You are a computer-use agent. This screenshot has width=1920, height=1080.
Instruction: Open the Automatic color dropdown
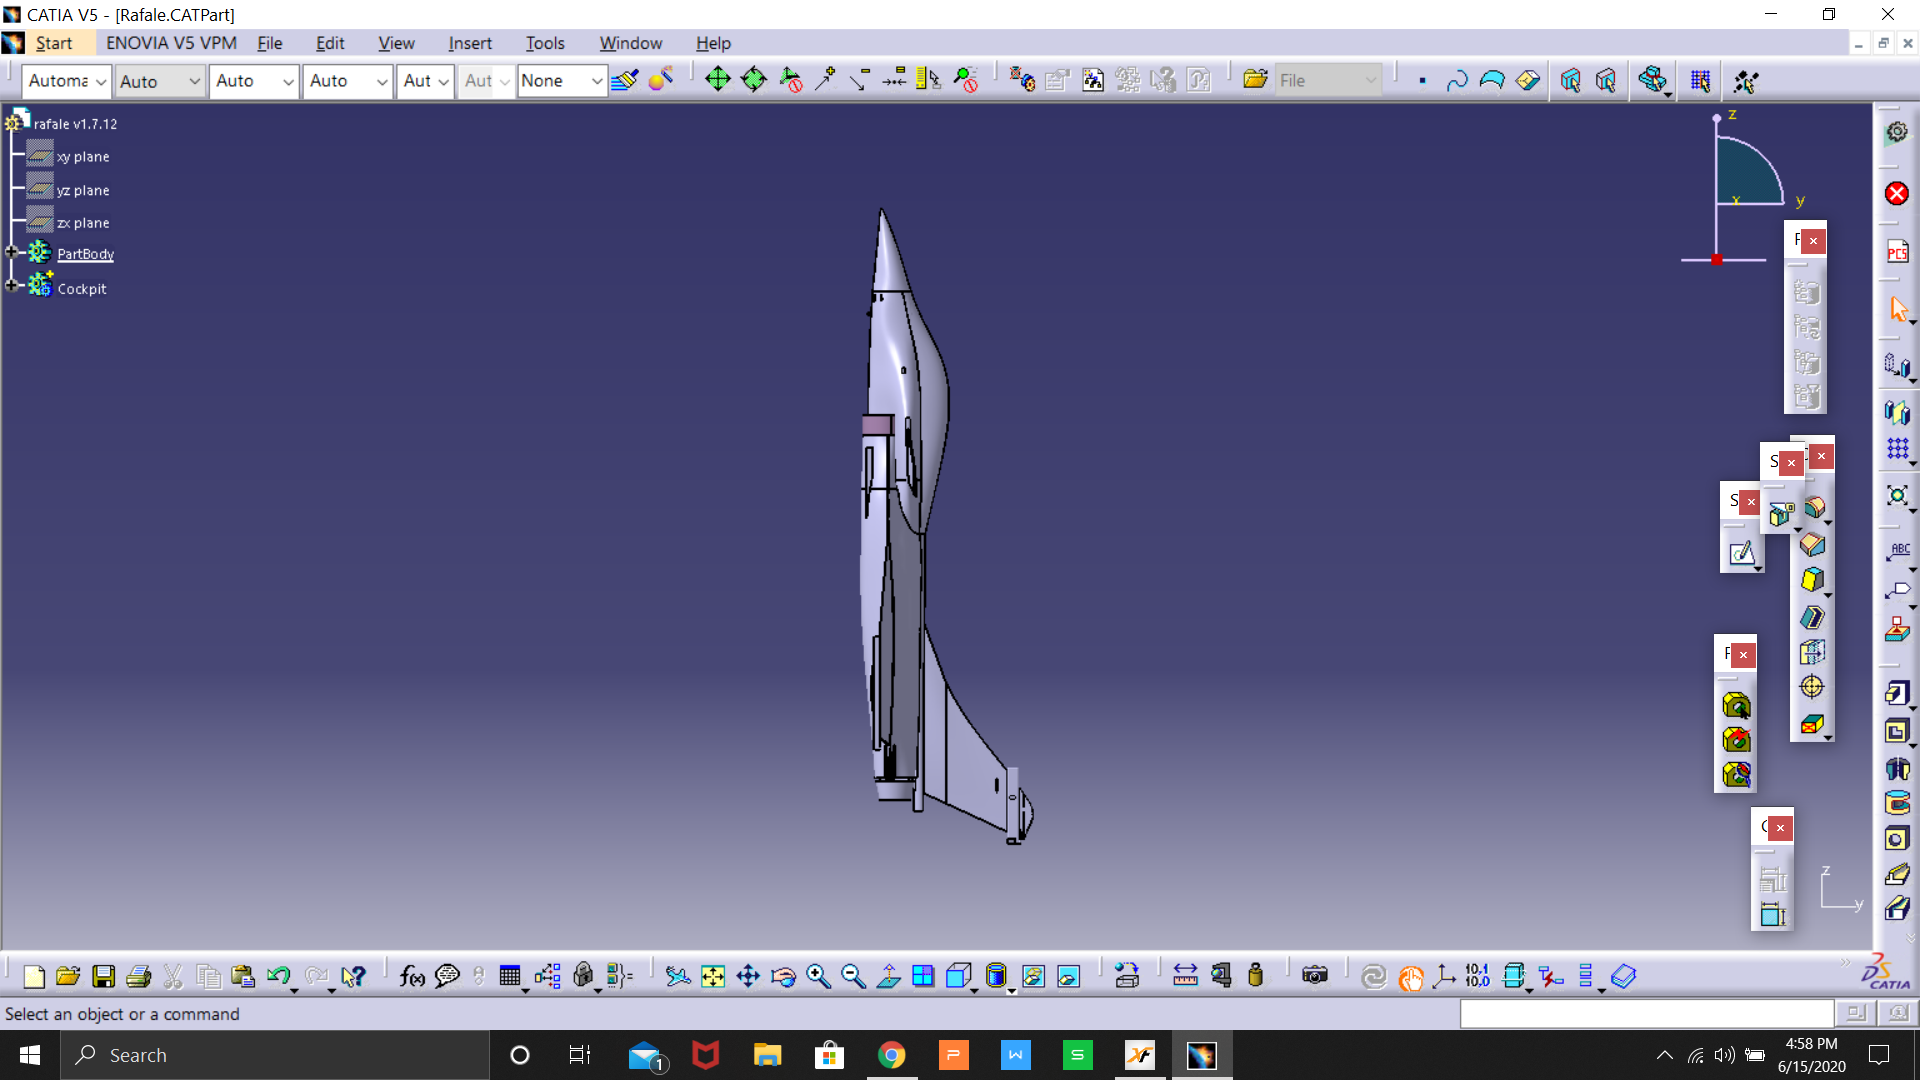tap(67, 81)
